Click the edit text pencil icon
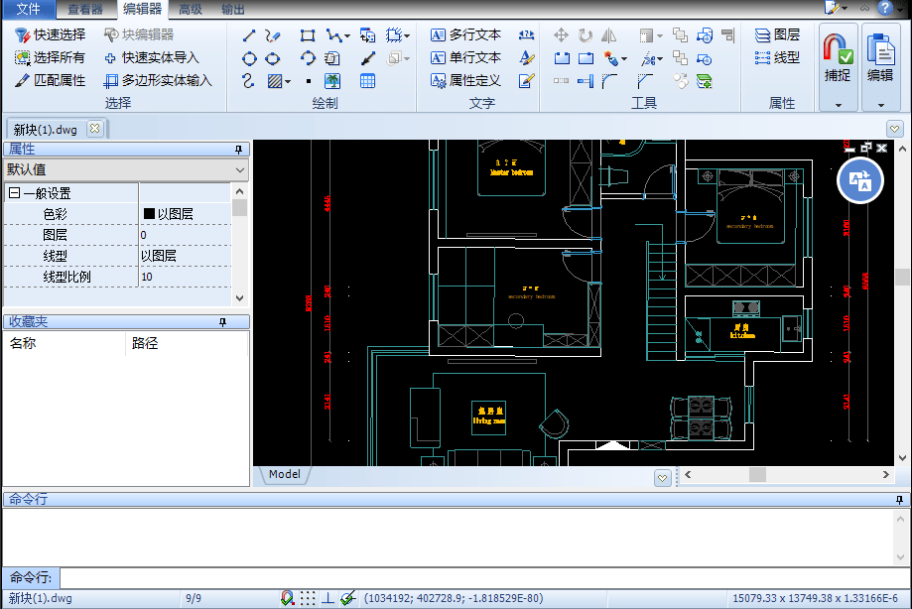This screenshot has height=609, width=912. point(526,81)
